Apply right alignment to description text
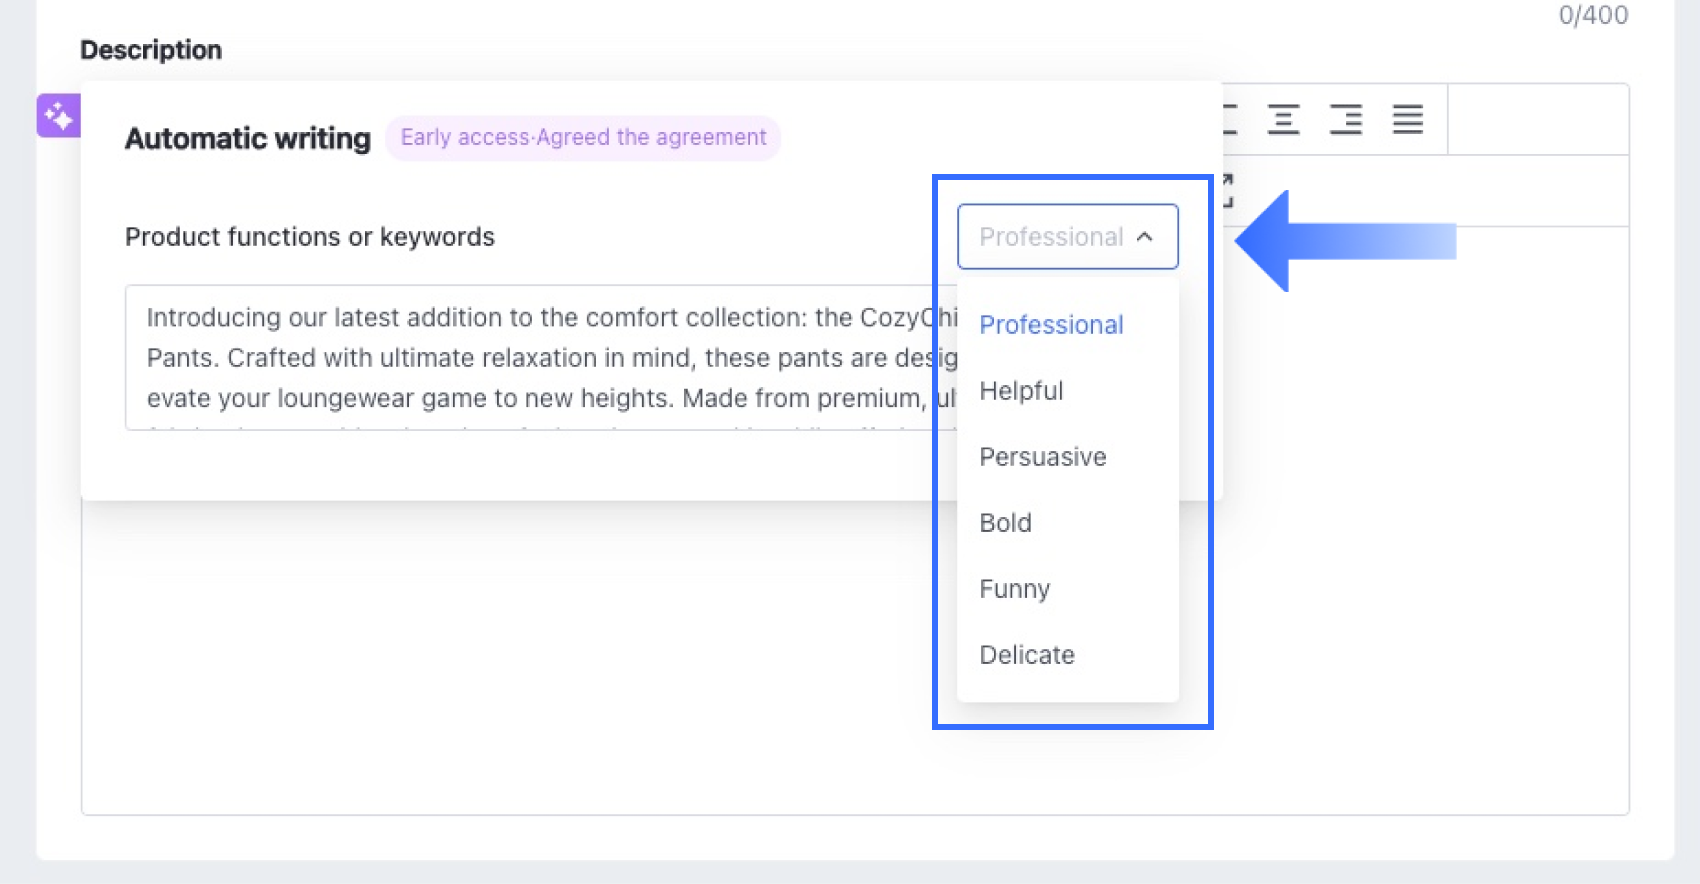1700x884 pixels. coord(1345,119)
